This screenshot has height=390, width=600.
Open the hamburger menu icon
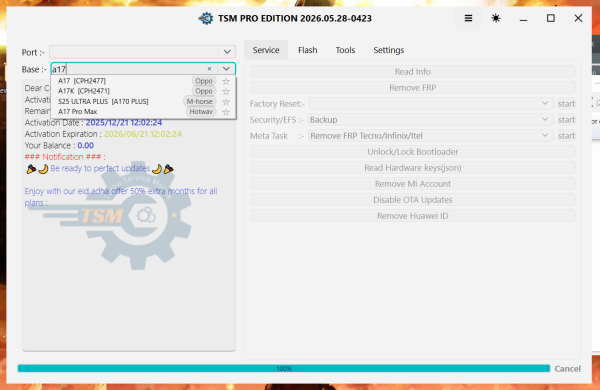tap(468, 18)
